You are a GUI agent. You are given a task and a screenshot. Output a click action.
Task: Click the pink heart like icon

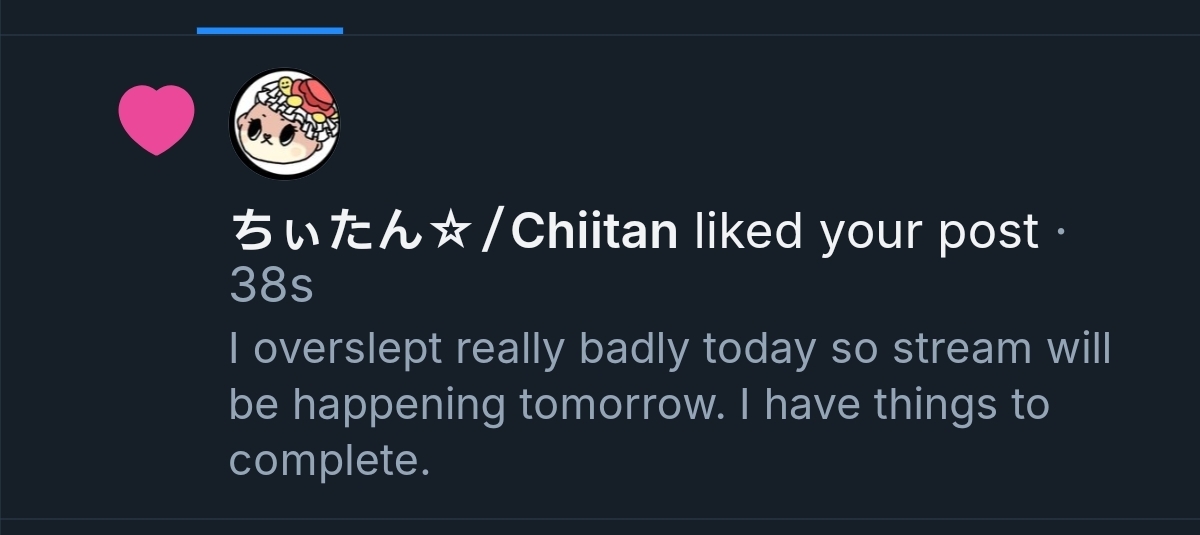(156, 119)
